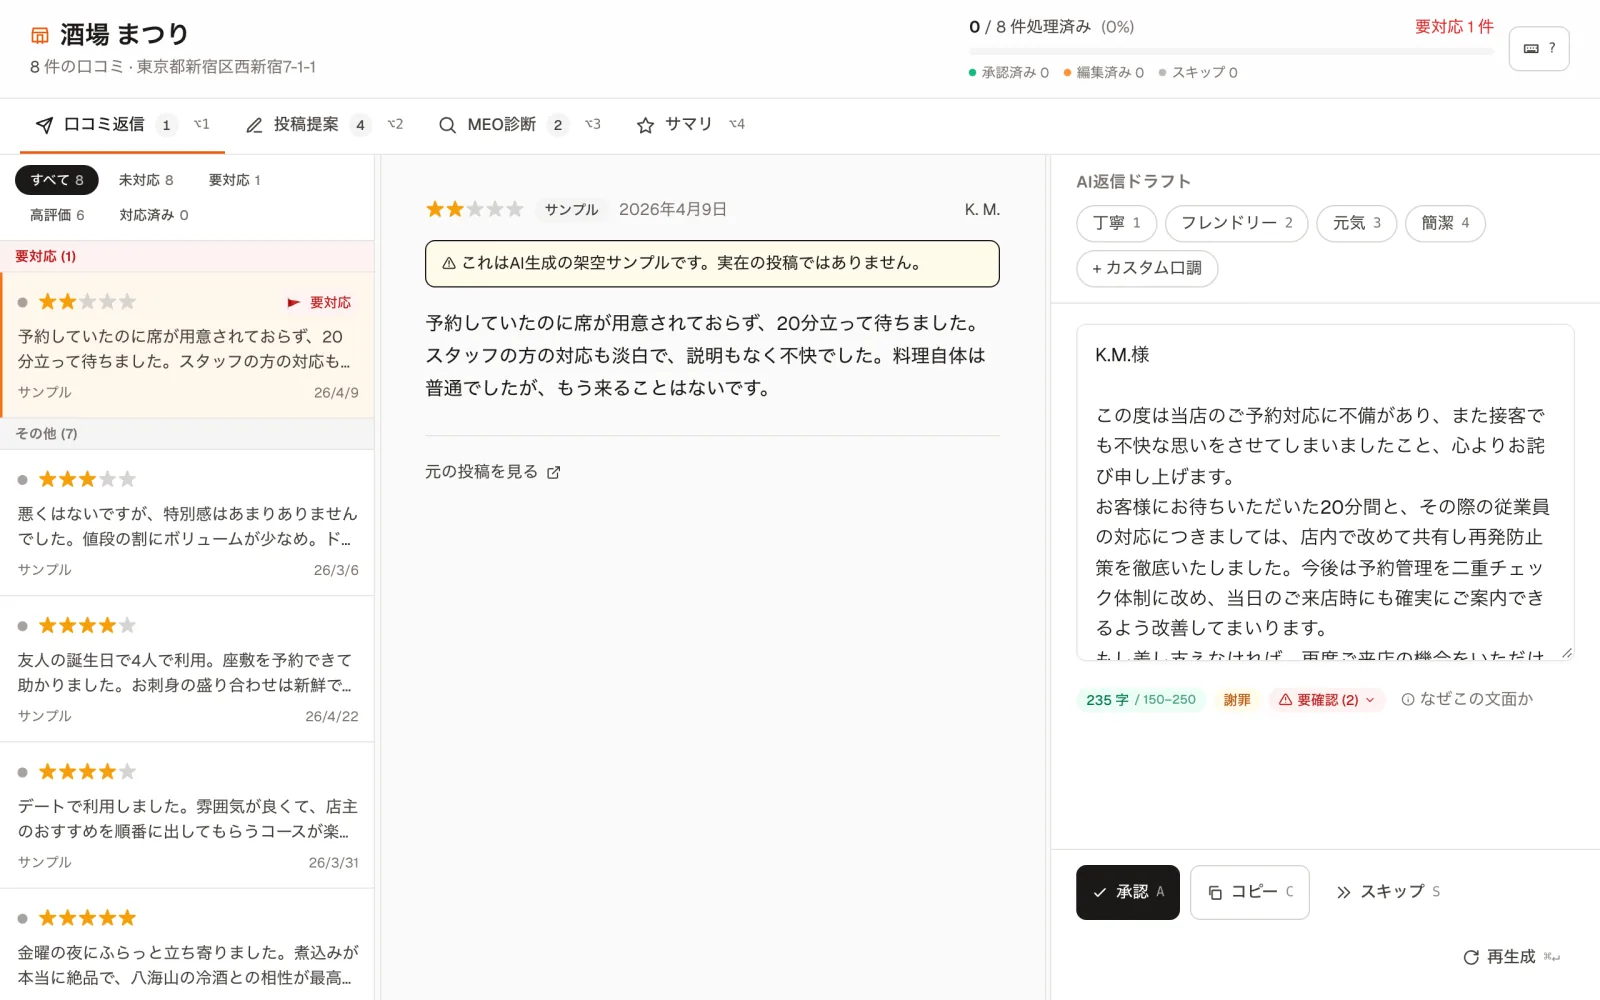Filter reviews by 対応済み 0
Image resolution: width=1600 pixels, height=1000 pixels.
pos(154,215)
